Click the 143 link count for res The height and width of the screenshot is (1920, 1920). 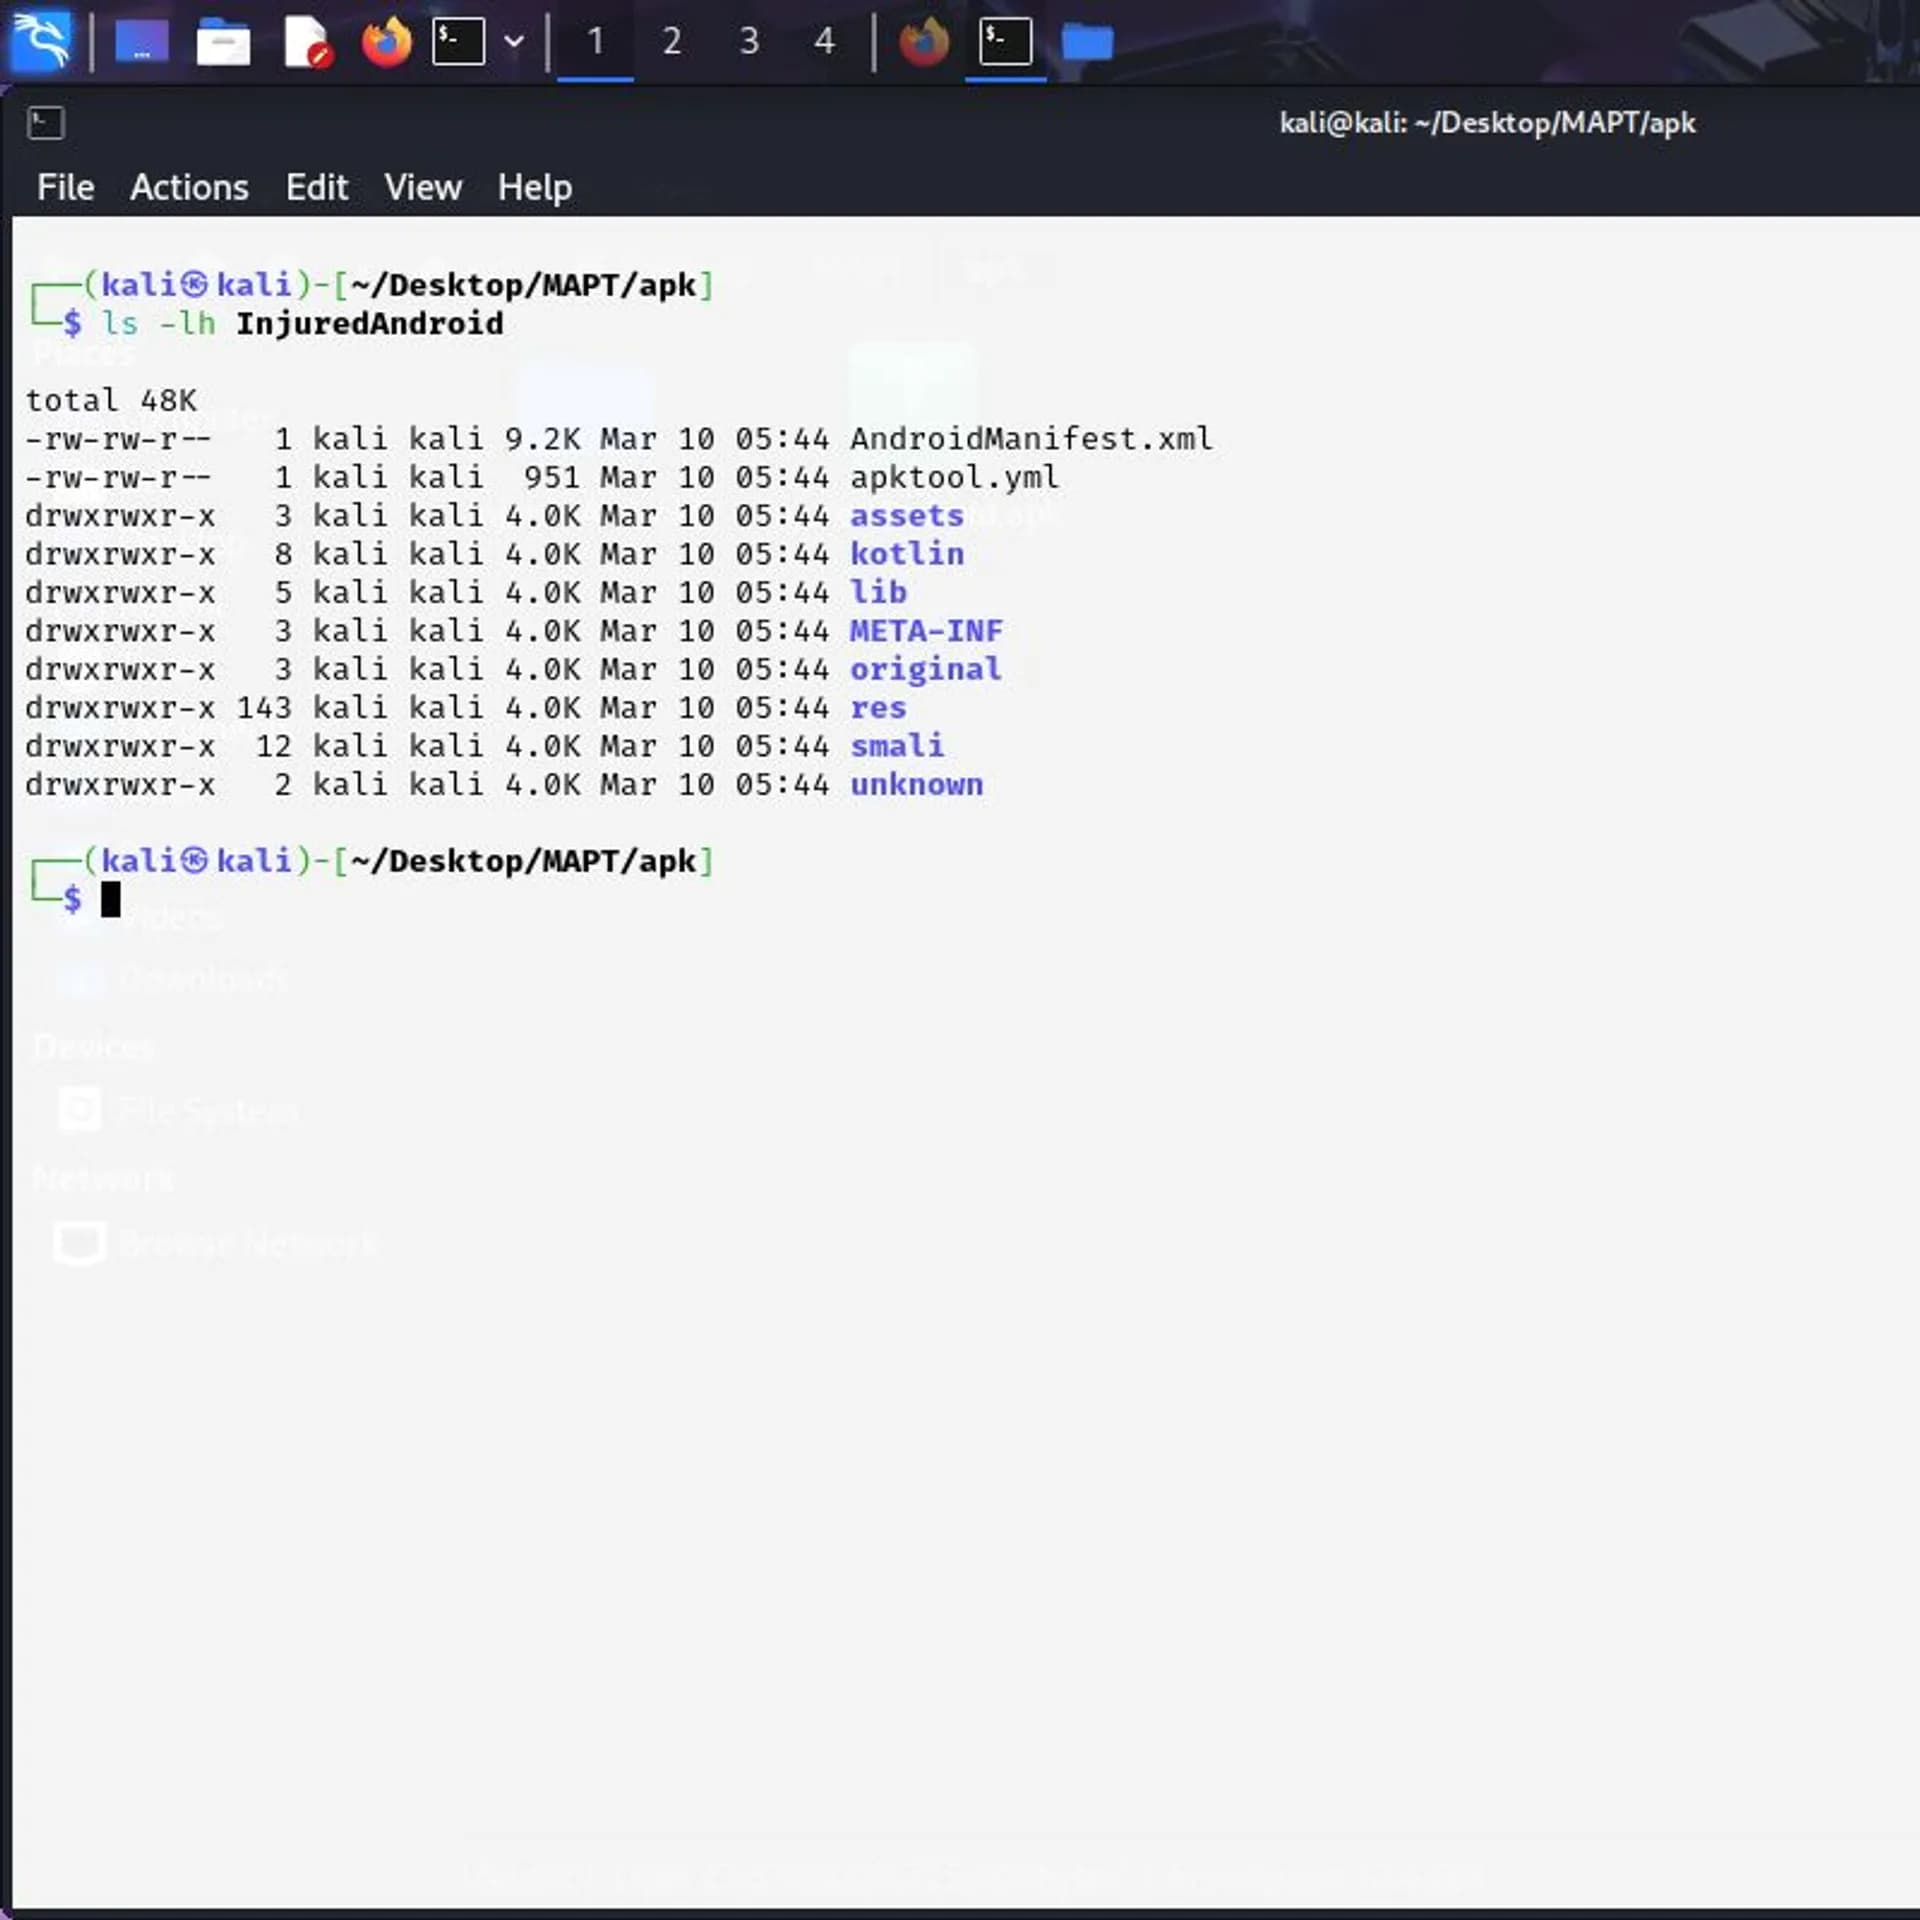264,707
